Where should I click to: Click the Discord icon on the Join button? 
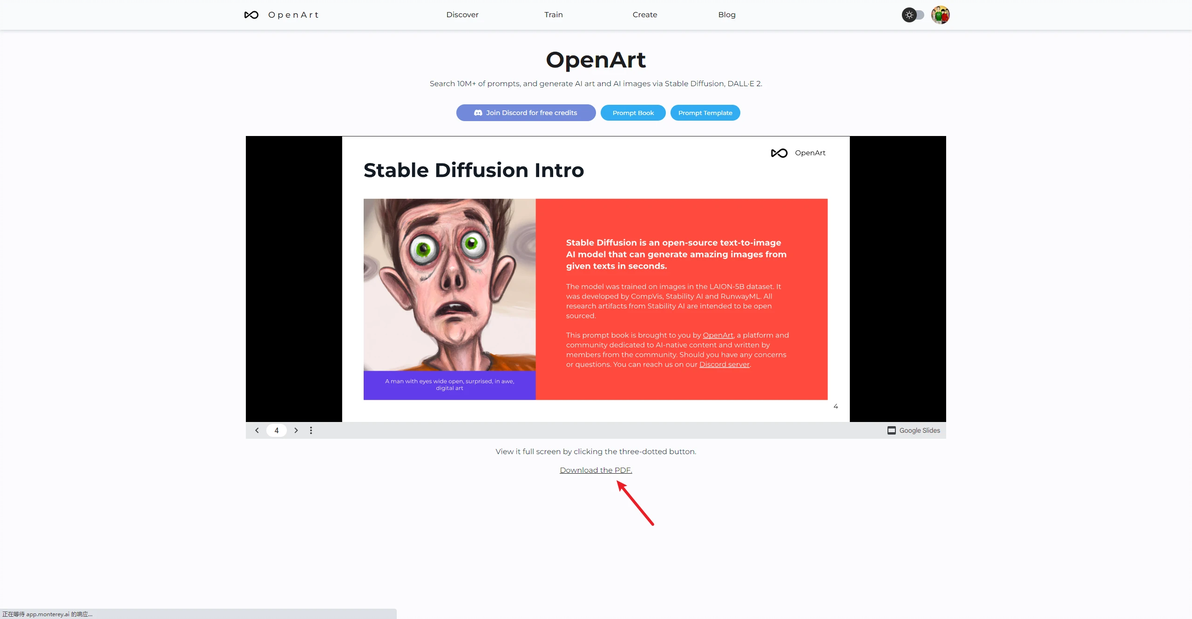478,113
